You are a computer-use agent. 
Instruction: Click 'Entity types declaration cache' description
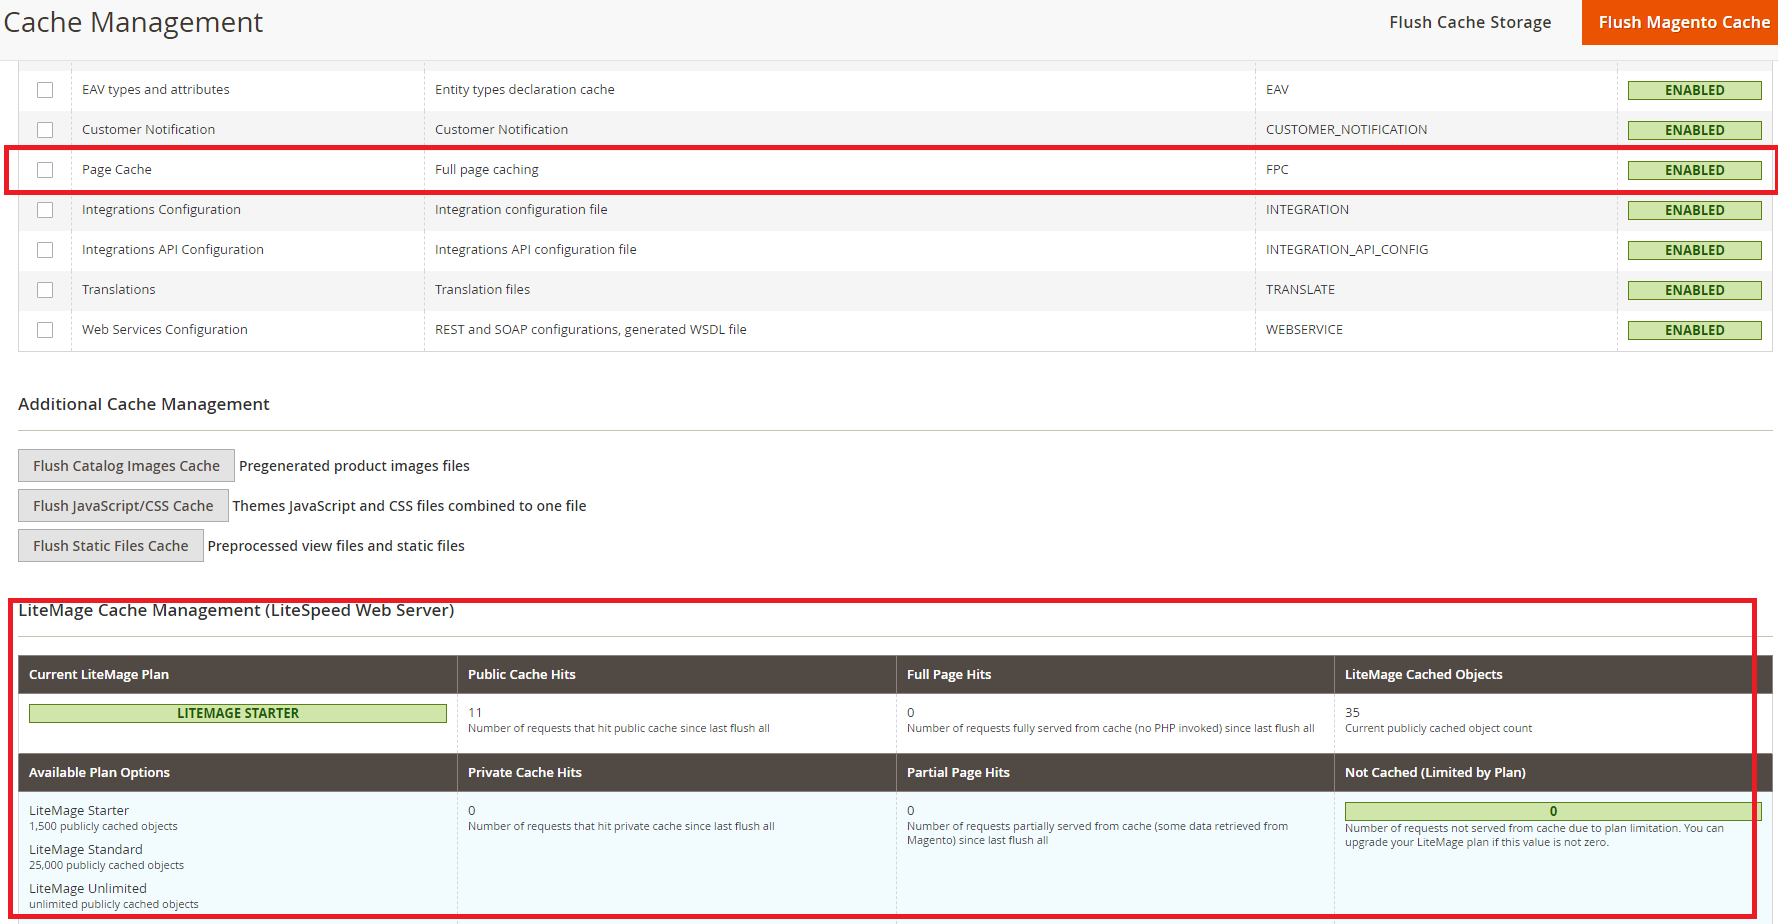click(x=525, y=90)
